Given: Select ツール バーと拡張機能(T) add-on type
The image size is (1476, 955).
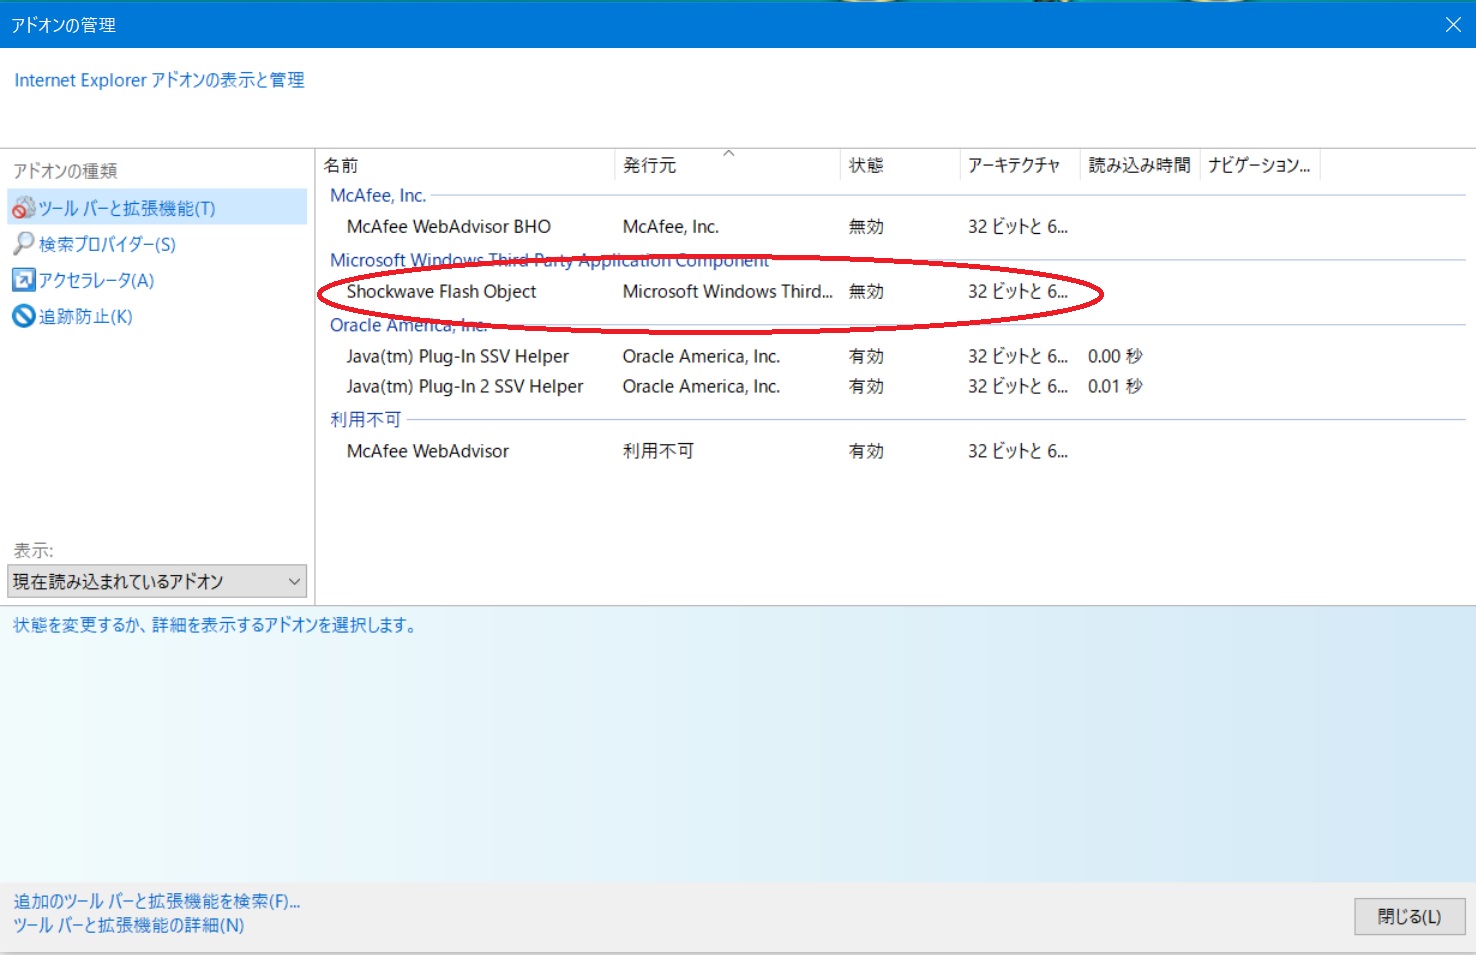Looking at the screenshot, I should coord(157,208).
